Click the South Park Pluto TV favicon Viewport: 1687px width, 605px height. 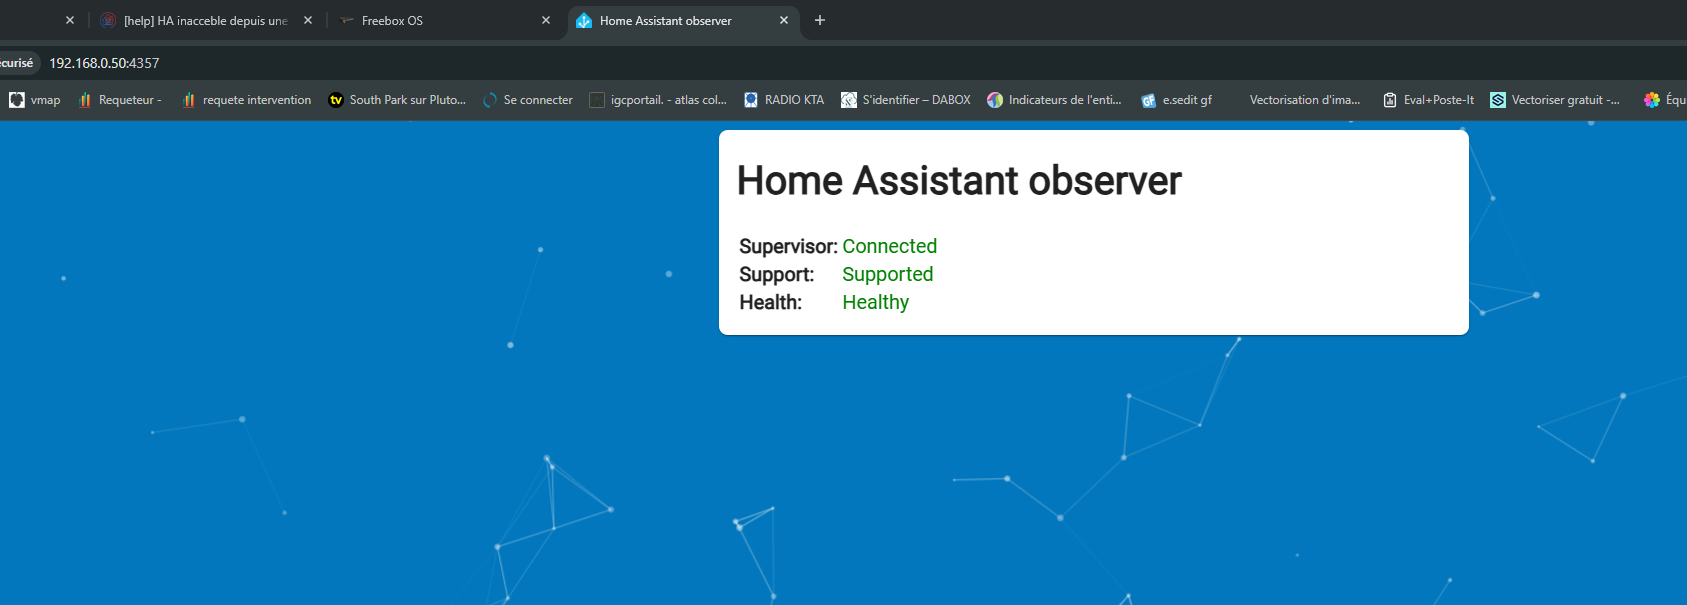(x=336, y=100)
